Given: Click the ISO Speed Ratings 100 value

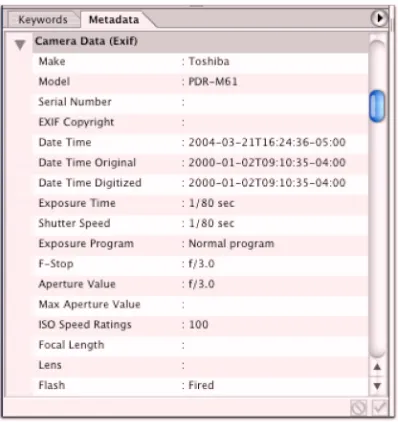Looking at the screenshot, I should tap(198, 325).
